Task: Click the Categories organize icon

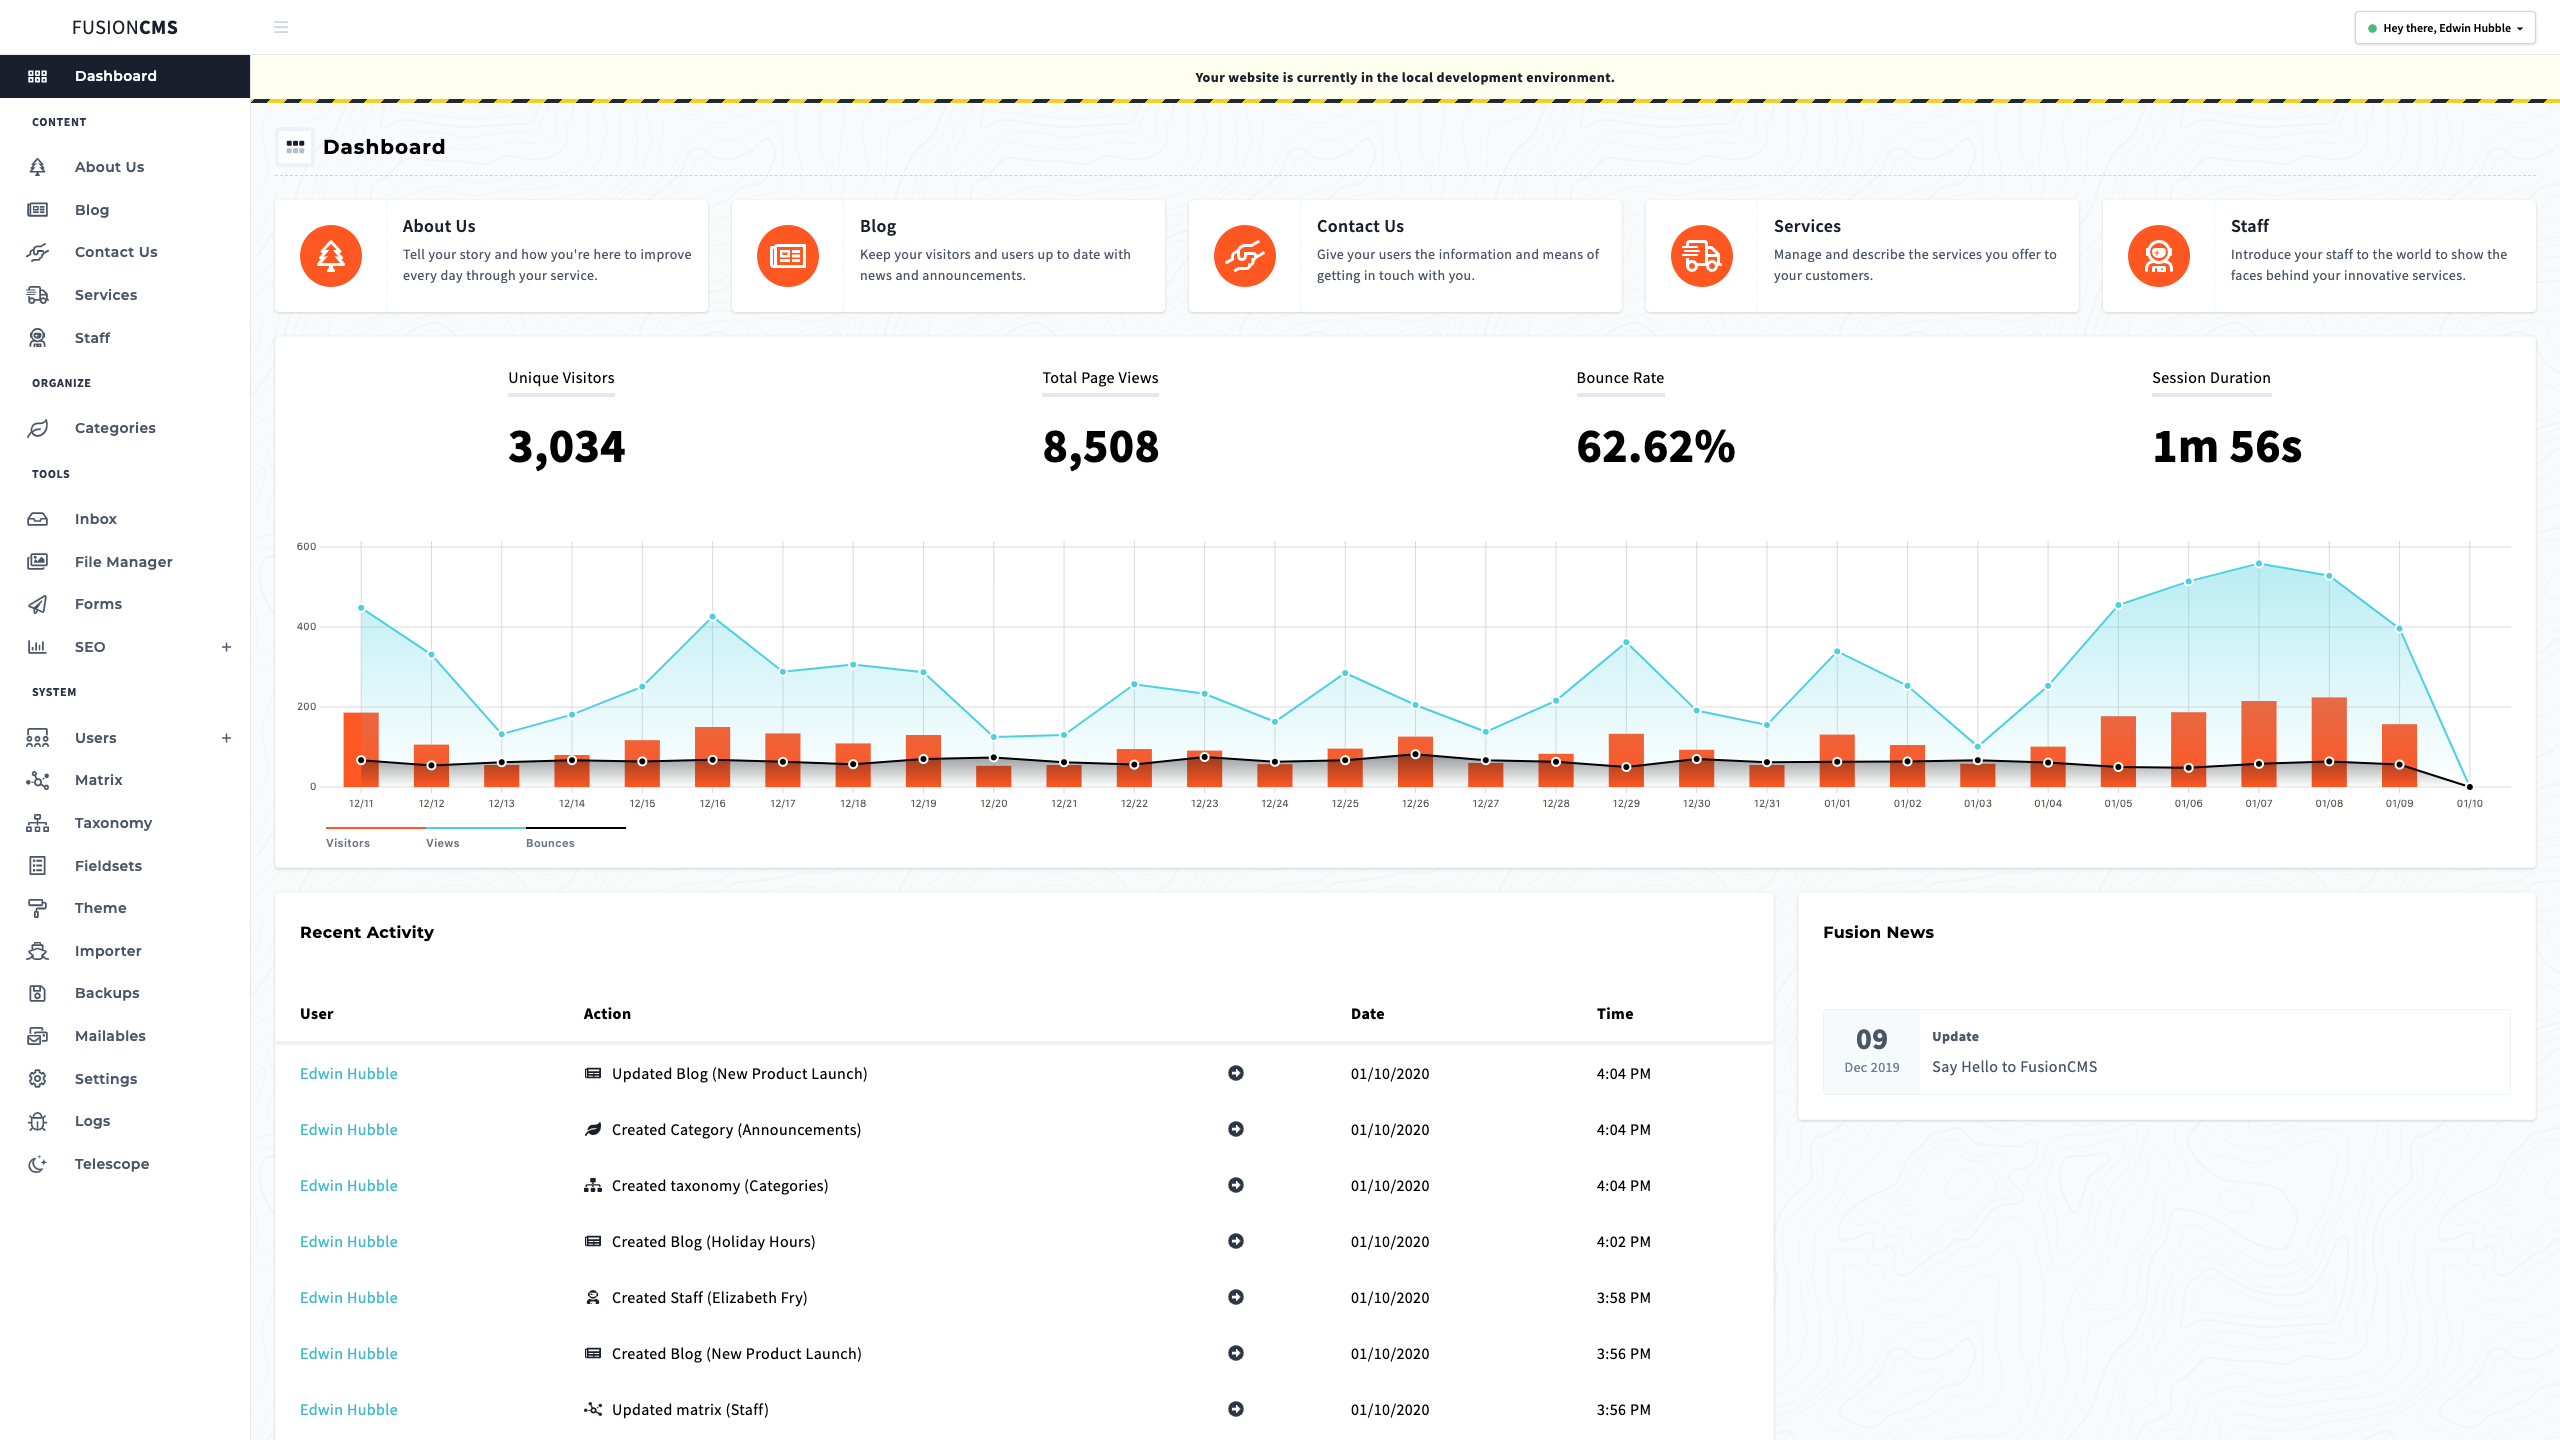Action: pyautogui.click(x=39, y=427)
